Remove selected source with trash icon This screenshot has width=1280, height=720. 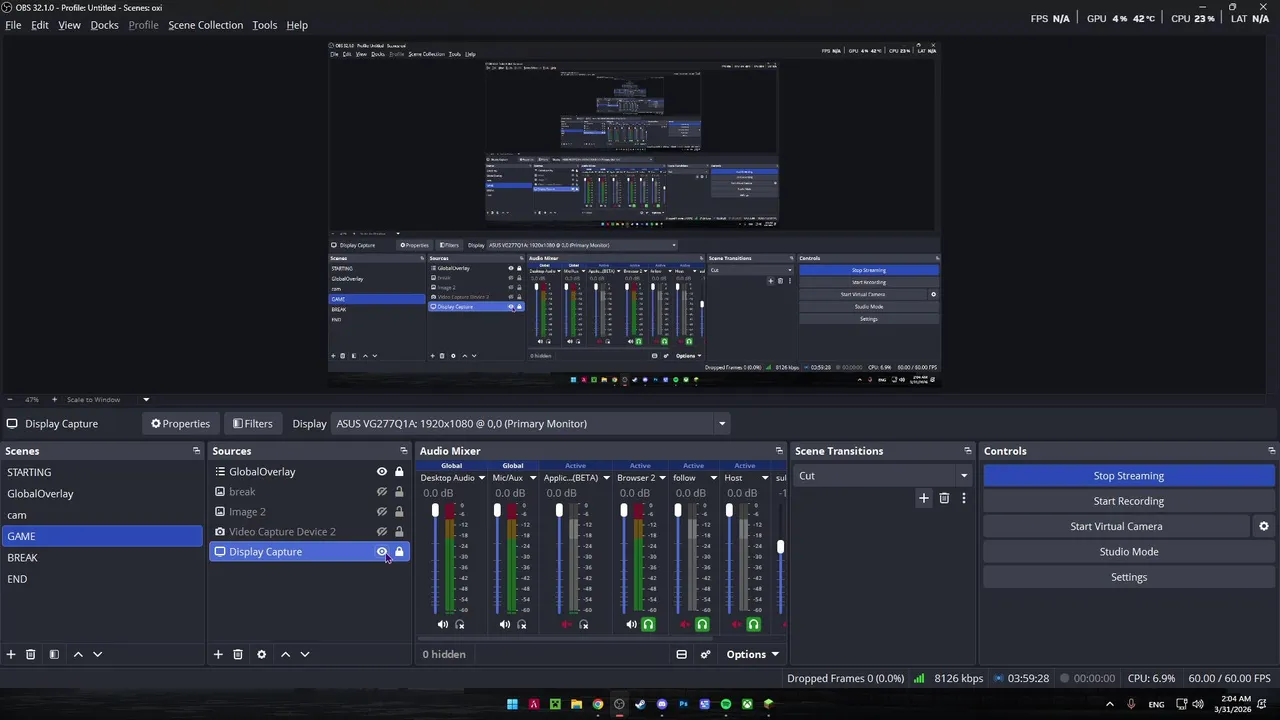coord(238,654)
